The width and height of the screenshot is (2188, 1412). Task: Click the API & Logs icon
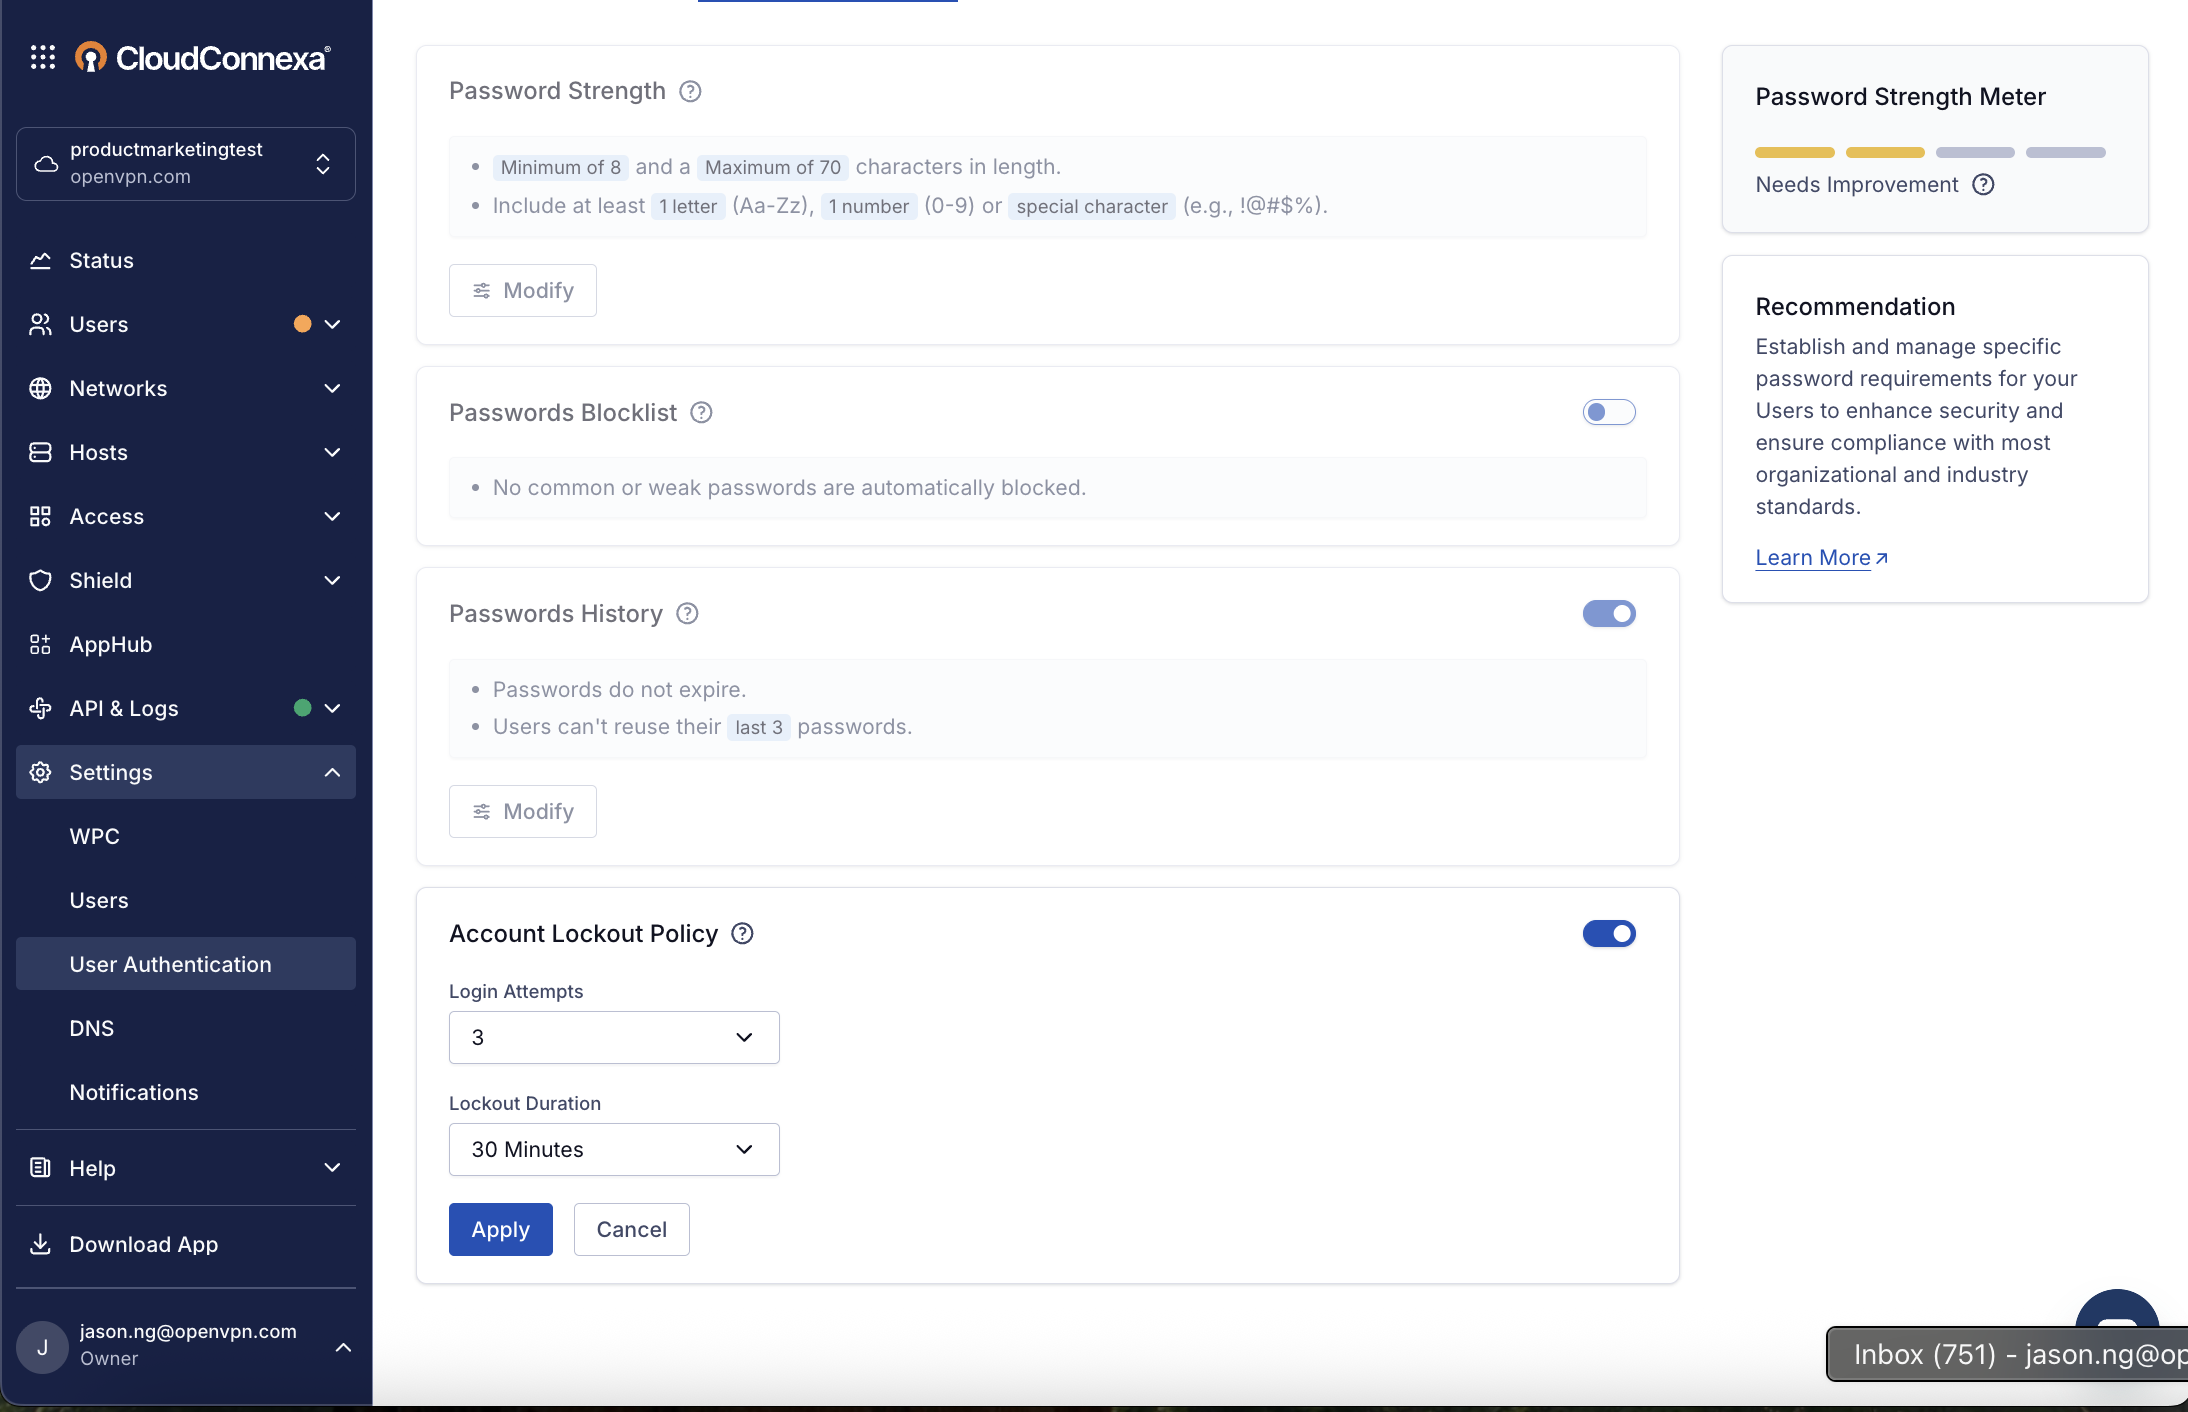click(40, 708)
